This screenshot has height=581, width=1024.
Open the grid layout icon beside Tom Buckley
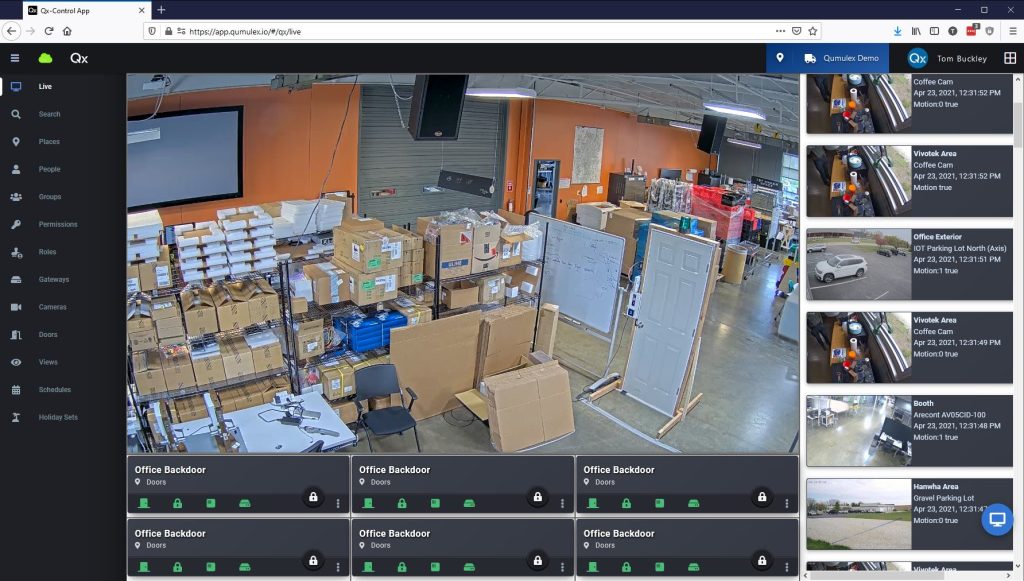1010,58
